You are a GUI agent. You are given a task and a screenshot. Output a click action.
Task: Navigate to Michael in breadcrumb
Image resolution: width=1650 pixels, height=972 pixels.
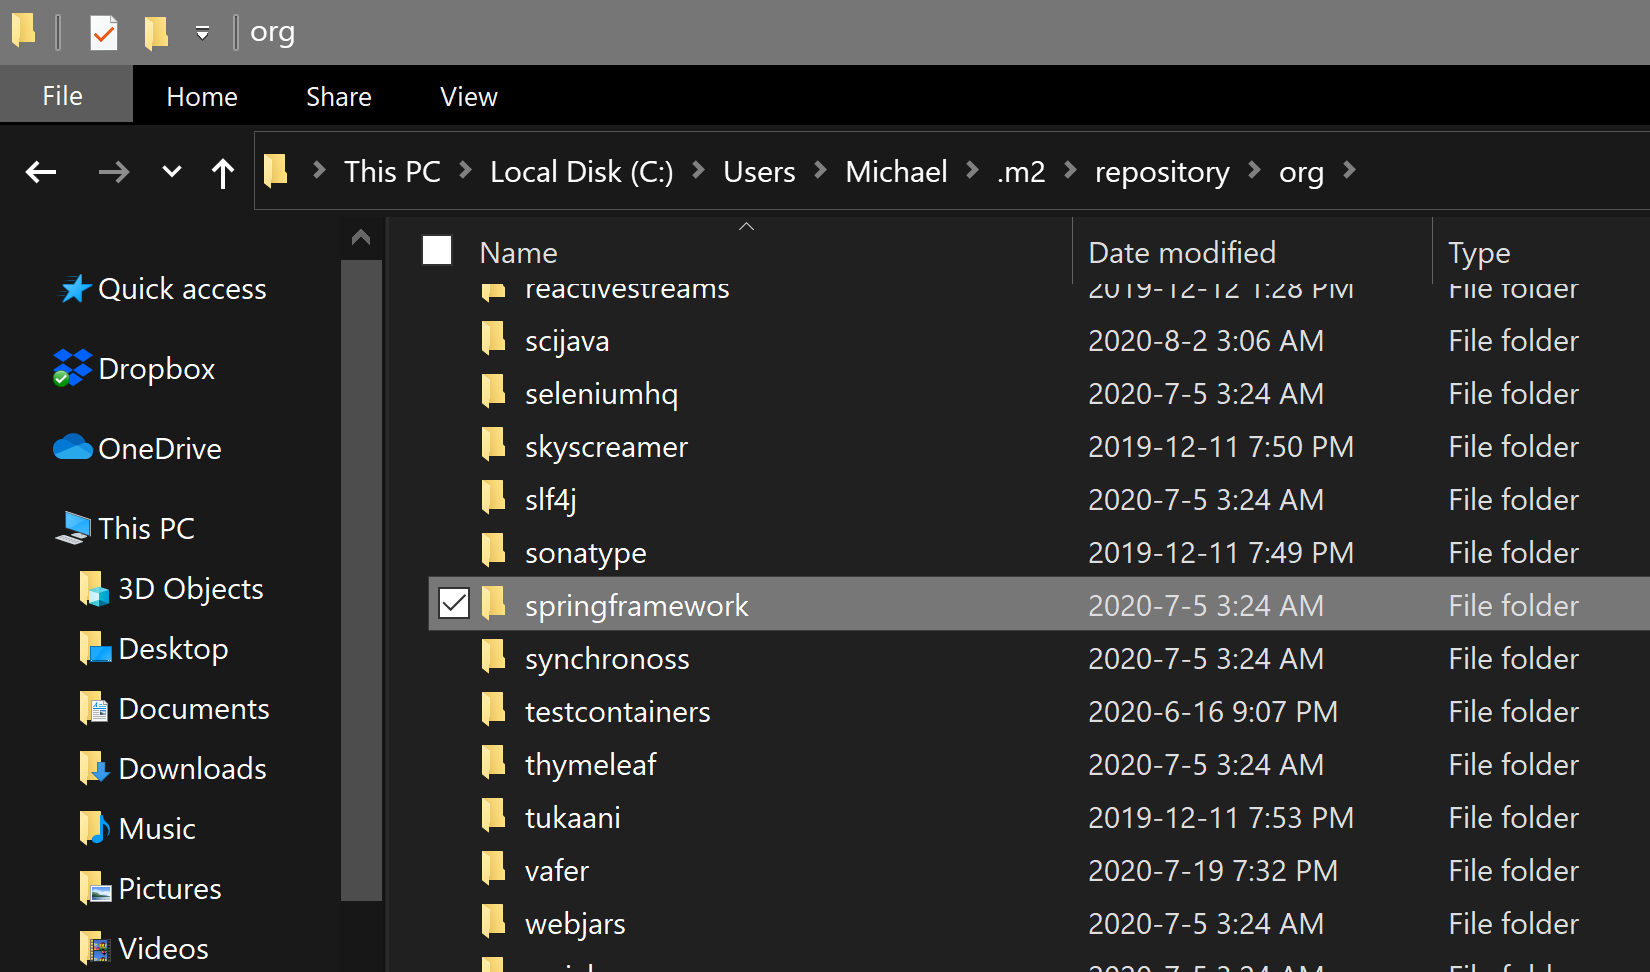[896, 172]
